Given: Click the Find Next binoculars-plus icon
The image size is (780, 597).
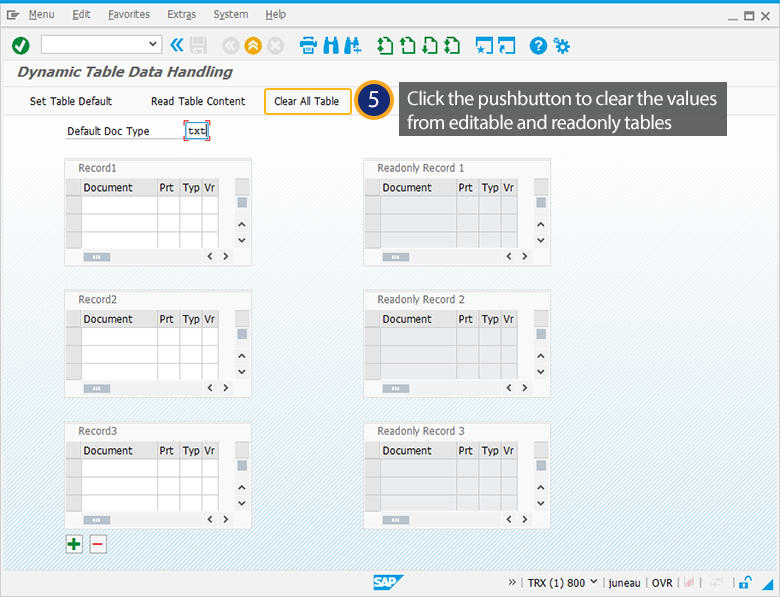Looking at the screenshot, I should (x=352, y=46).
